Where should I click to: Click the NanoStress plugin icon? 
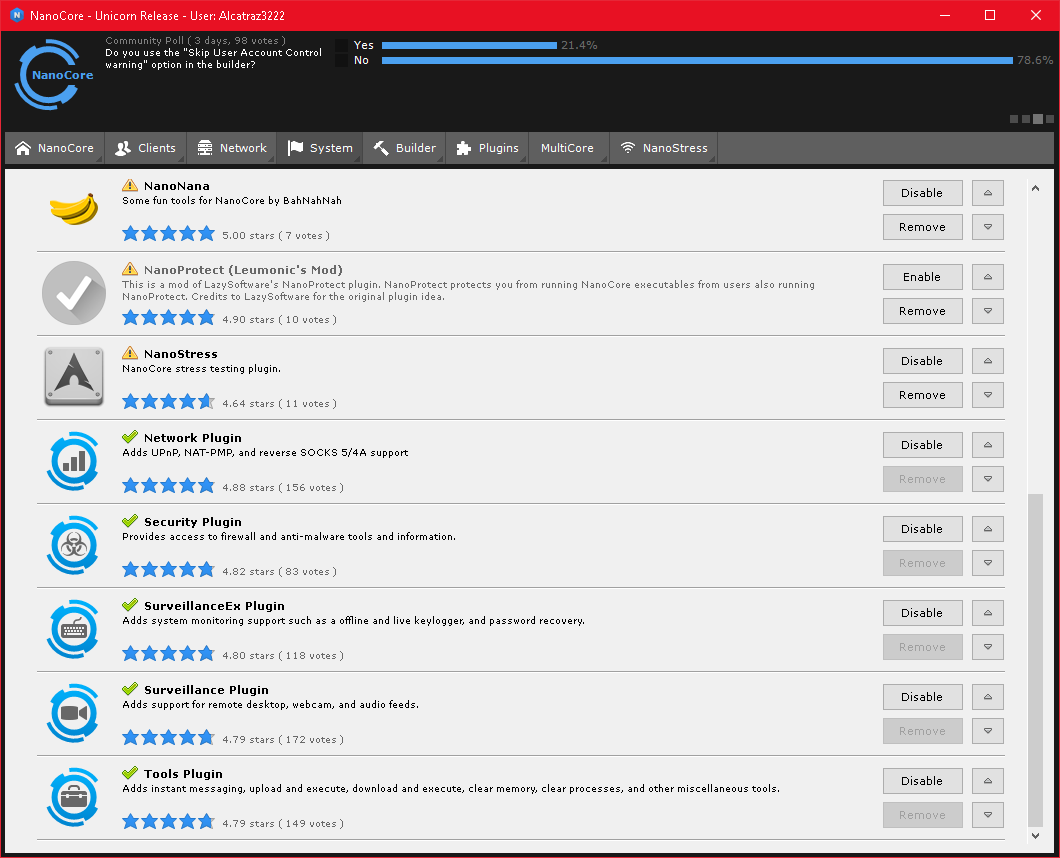click(x=74, y=377)
